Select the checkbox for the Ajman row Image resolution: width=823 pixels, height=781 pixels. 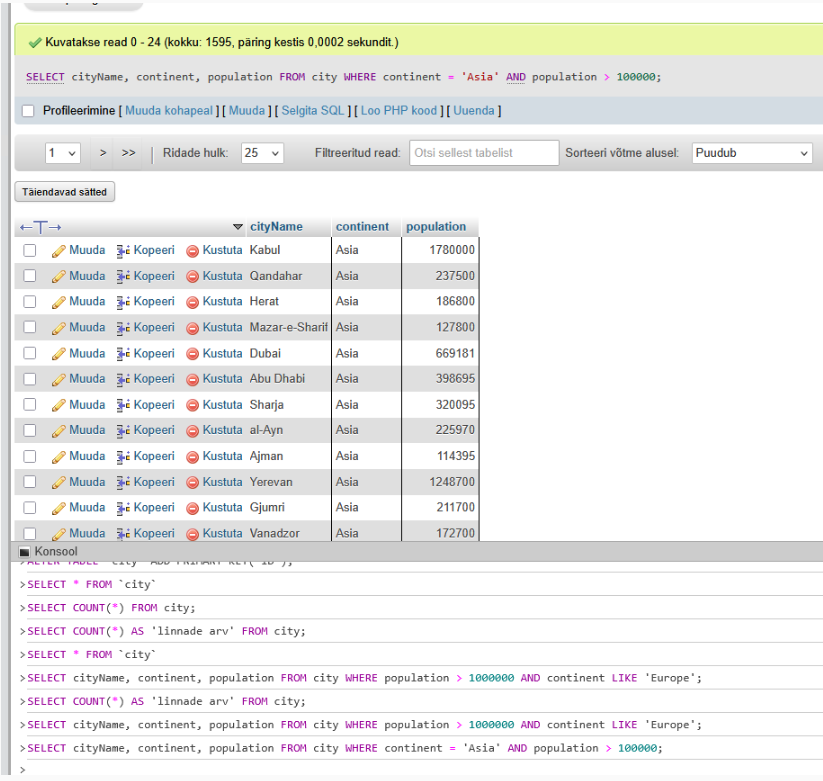pos(30,457)
